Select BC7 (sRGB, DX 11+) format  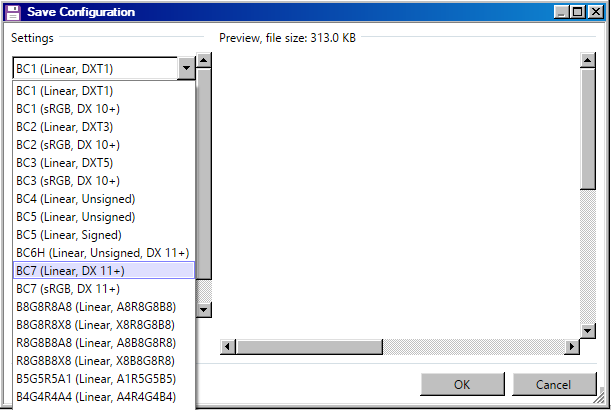pos(104,289)
